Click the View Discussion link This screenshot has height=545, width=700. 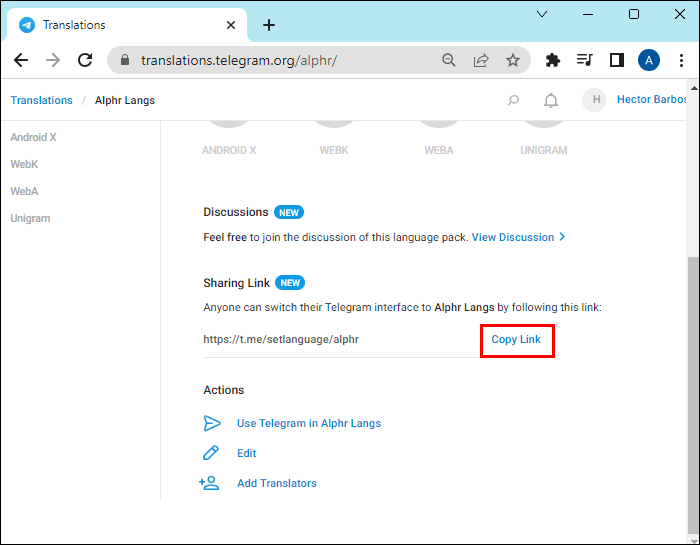pyautogui.click(x=518, y=237)
